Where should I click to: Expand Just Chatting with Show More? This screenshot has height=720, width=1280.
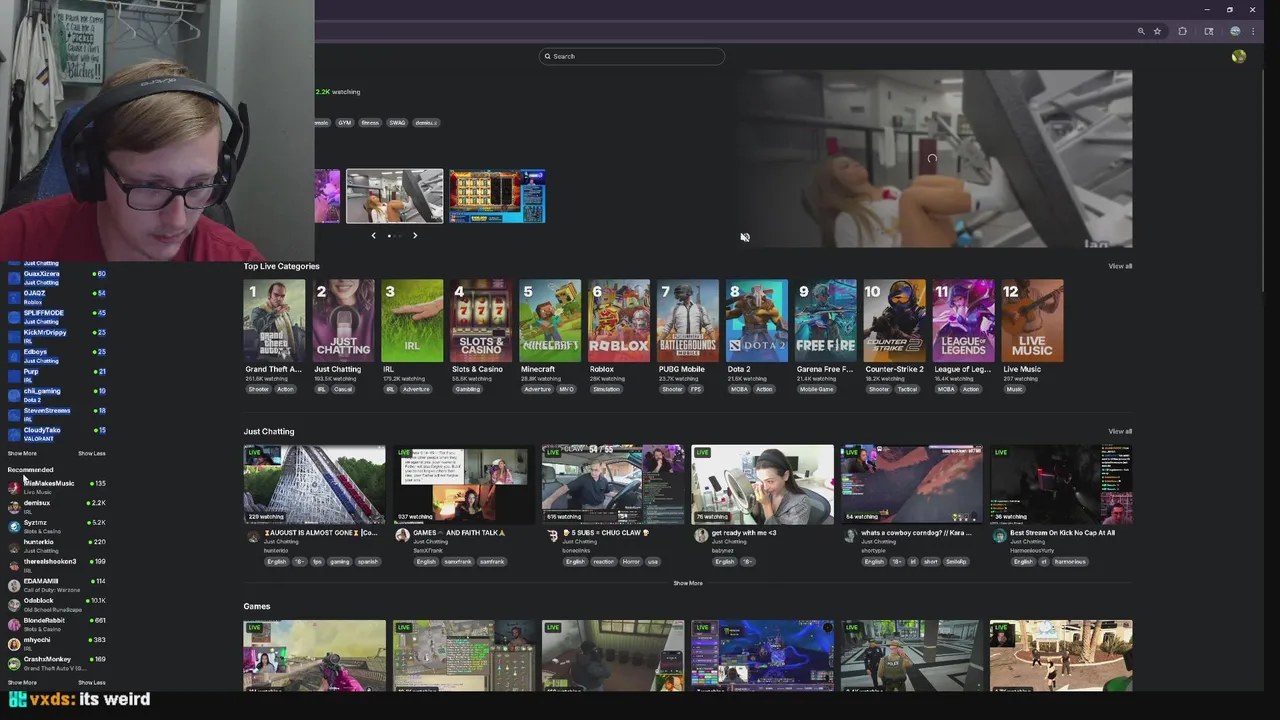coord(688,583)
